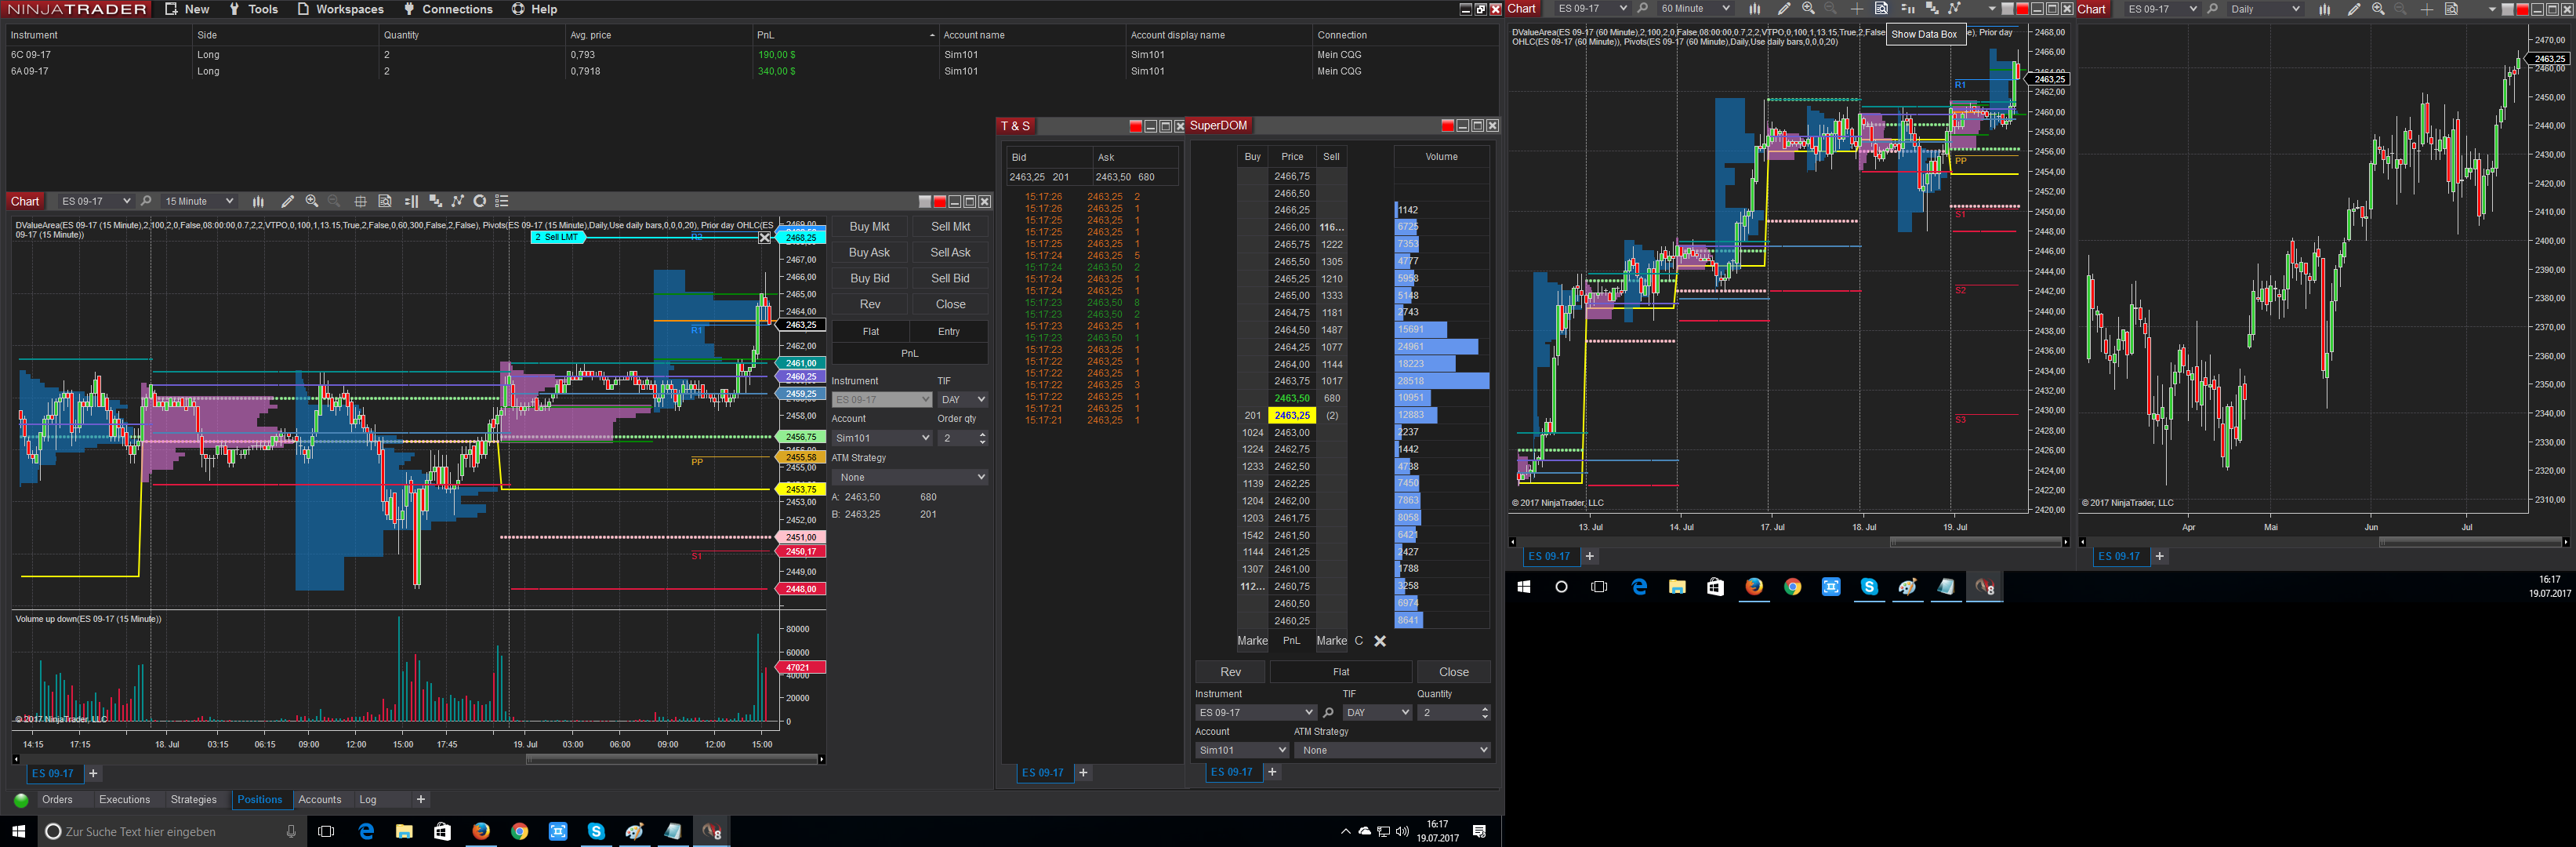This screenshot has height=847, width=2576.
Task: Open the Daily interval dropdown
Action: point(2265,9)
